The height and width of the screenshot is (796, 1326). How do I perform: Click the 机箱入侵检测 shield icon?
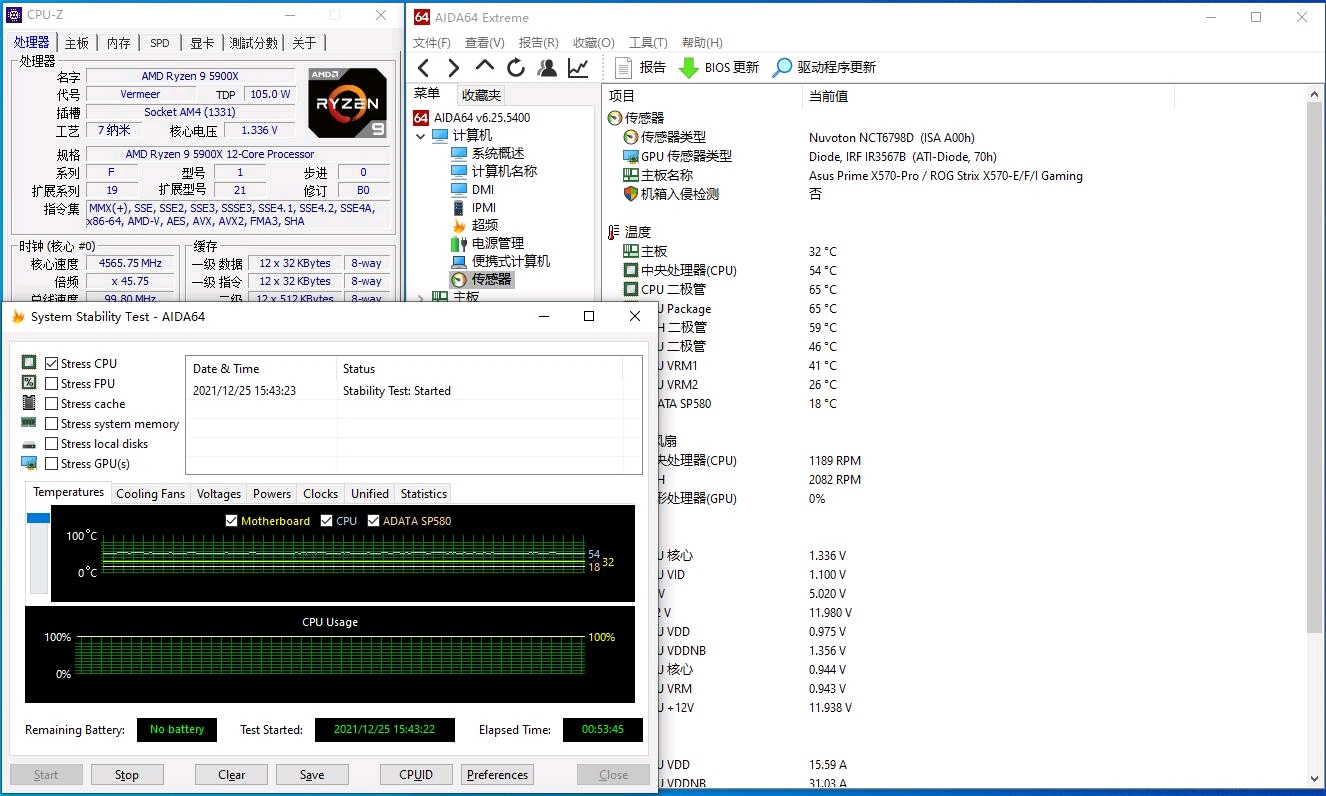pos(630,194)
